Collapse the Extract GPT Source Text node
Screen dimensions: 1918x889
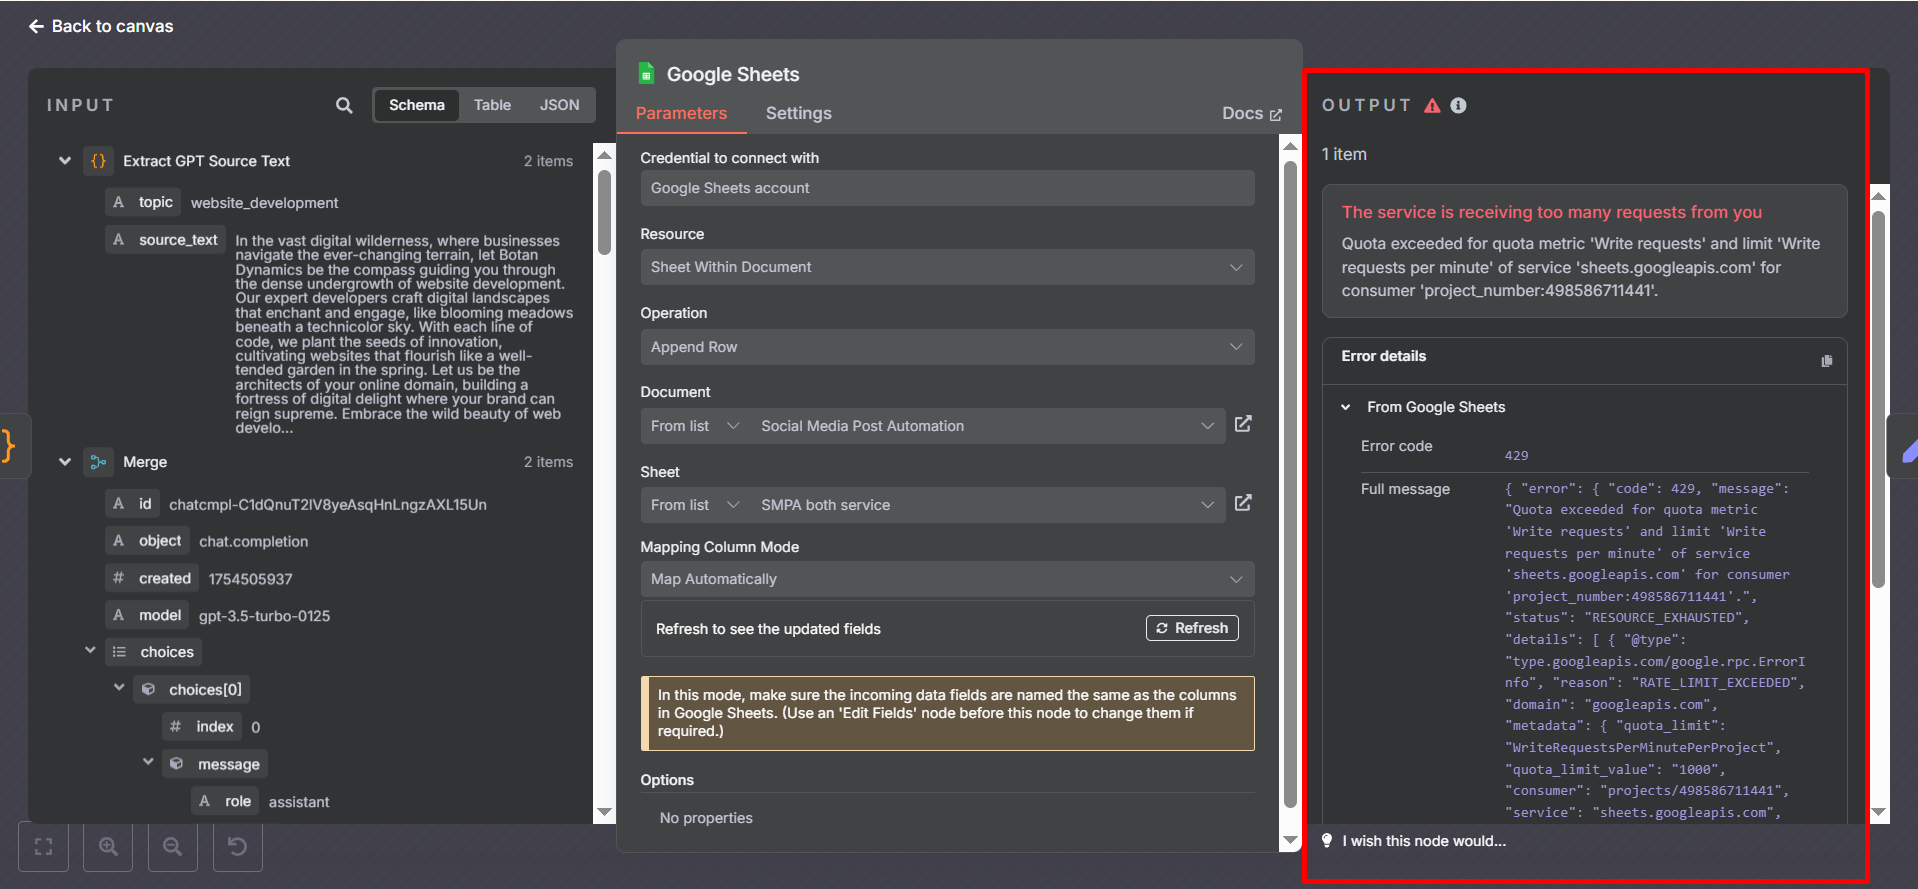65,161
